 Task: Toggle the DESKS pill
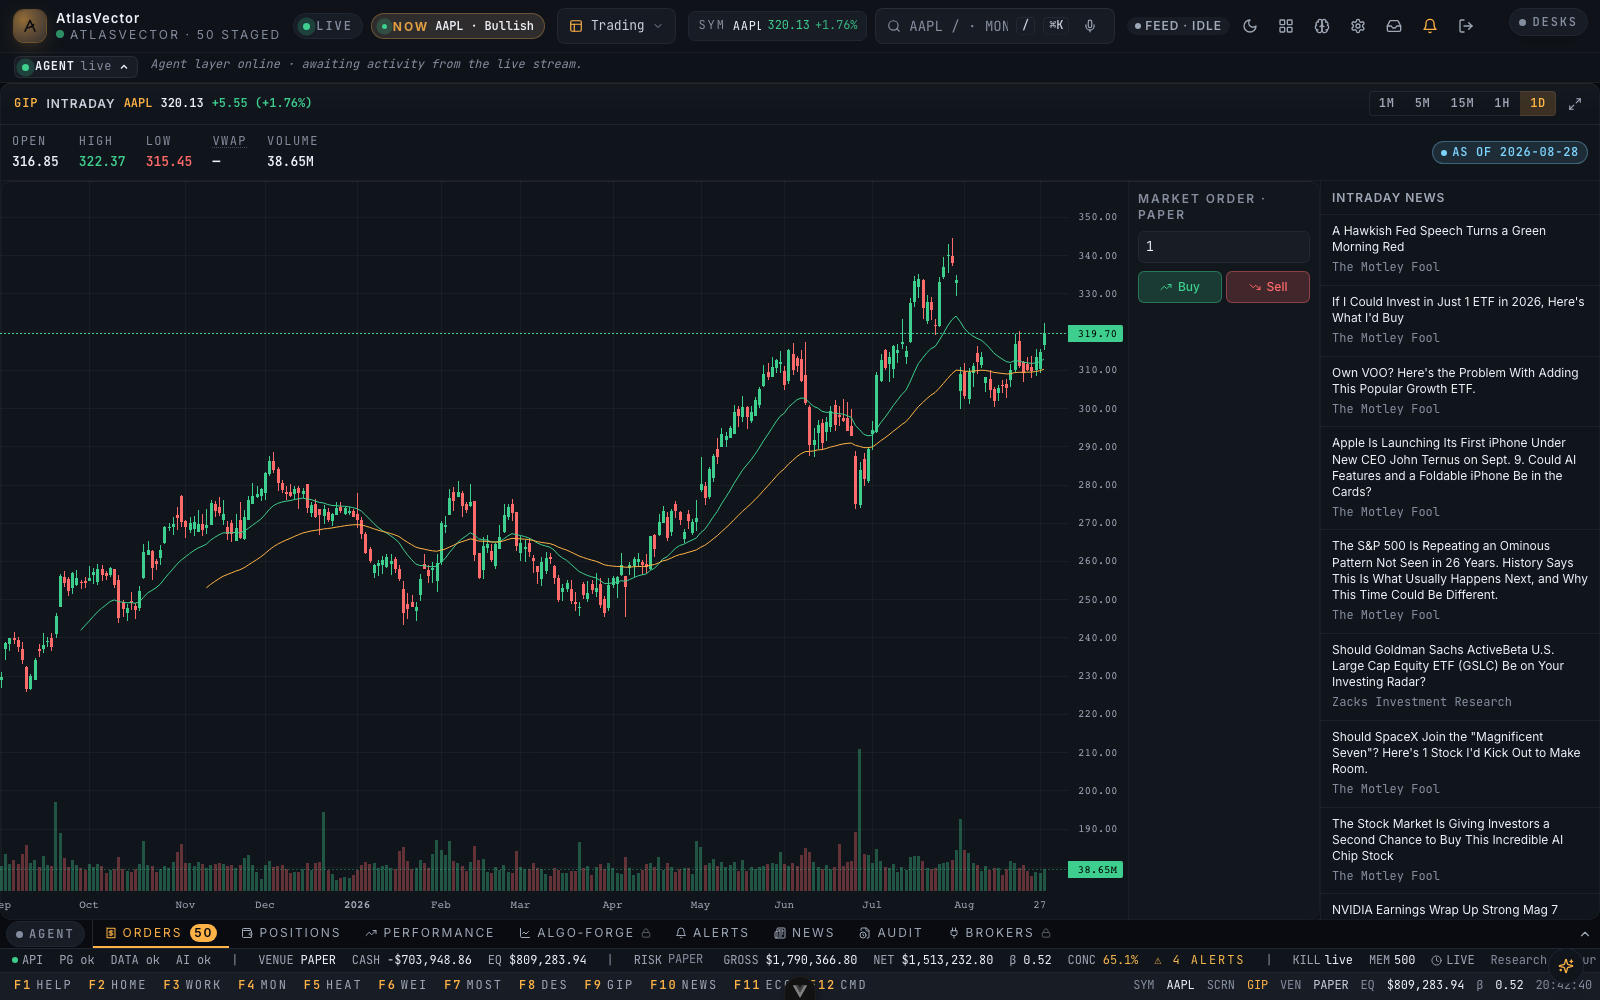pyautogui.click(x=1547, y=22)
